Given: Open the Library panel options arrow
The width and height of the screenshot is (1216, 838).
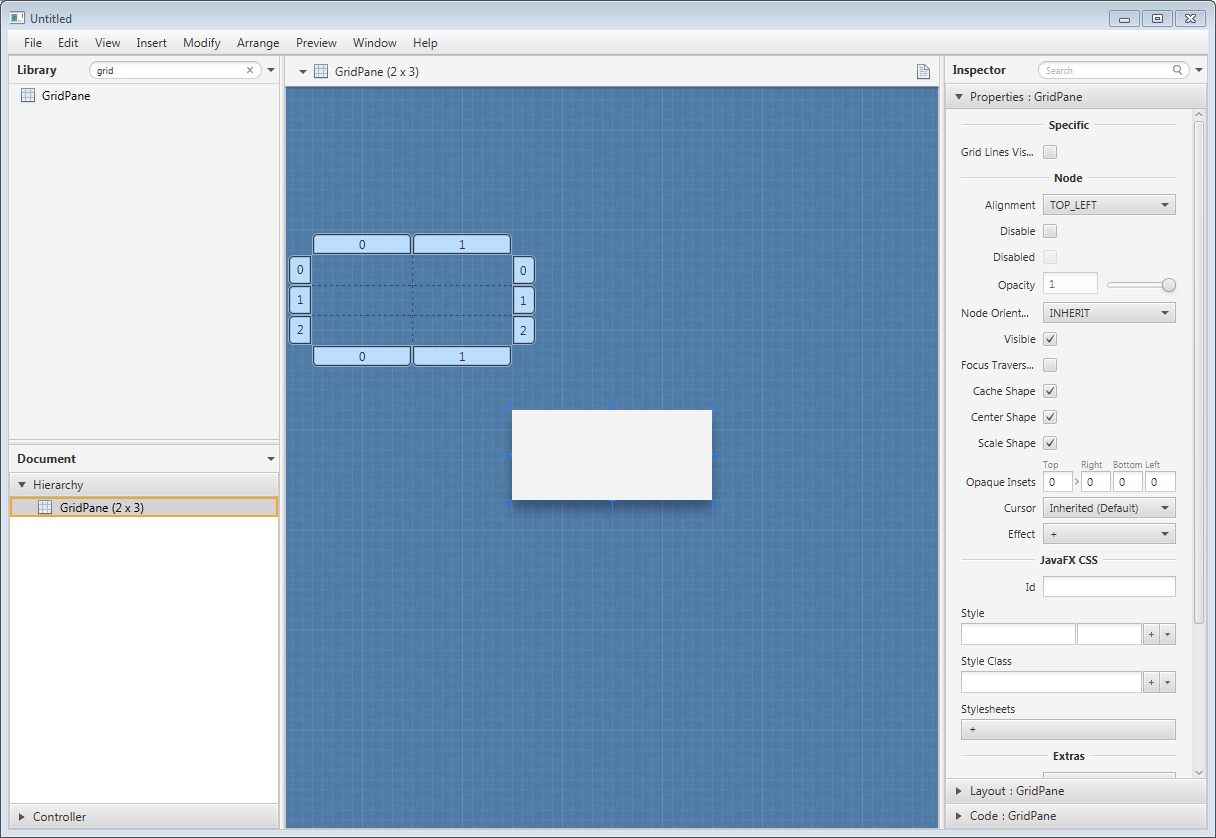Looking at the screenshot, I should pos(271,71).
